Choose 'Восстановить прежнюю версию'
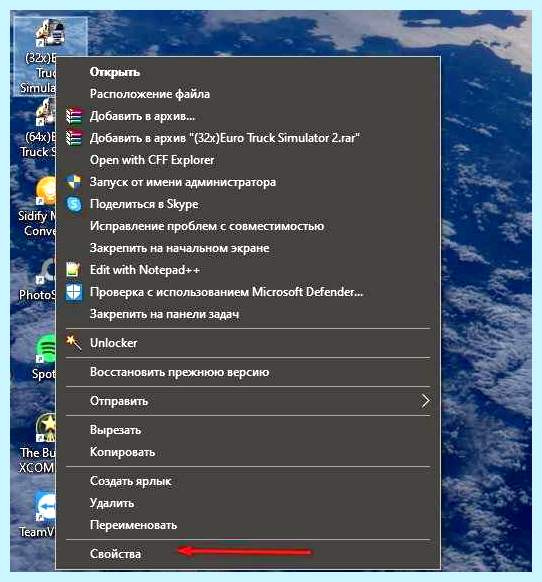542x582 pixels. 180,372
